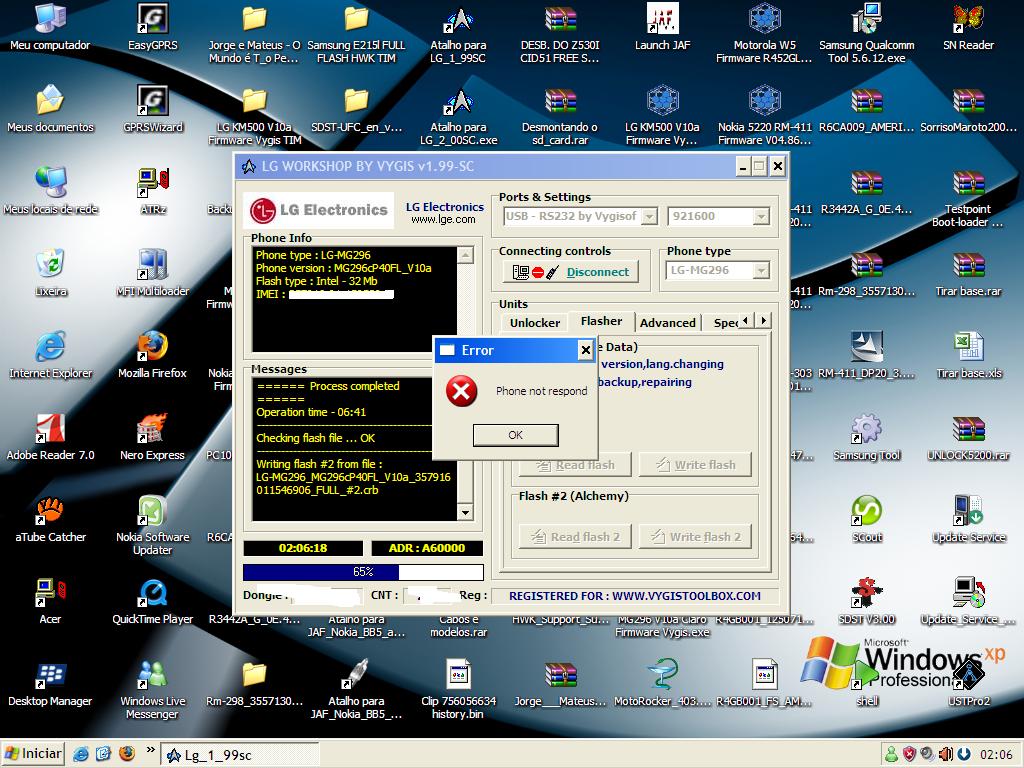The image size is (1024, 768).
Task: Launch Firefox from quick launch bar
Action: click(x=127, y=754)
